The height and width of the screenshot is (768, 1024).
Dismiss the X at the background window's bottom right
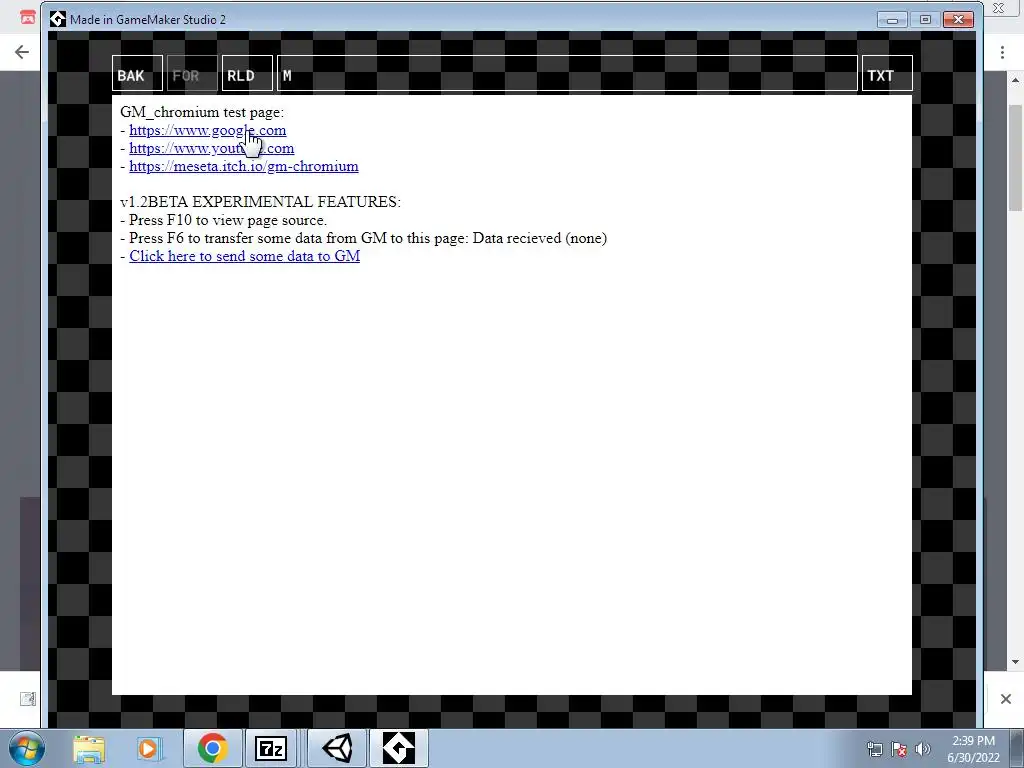1006,699
